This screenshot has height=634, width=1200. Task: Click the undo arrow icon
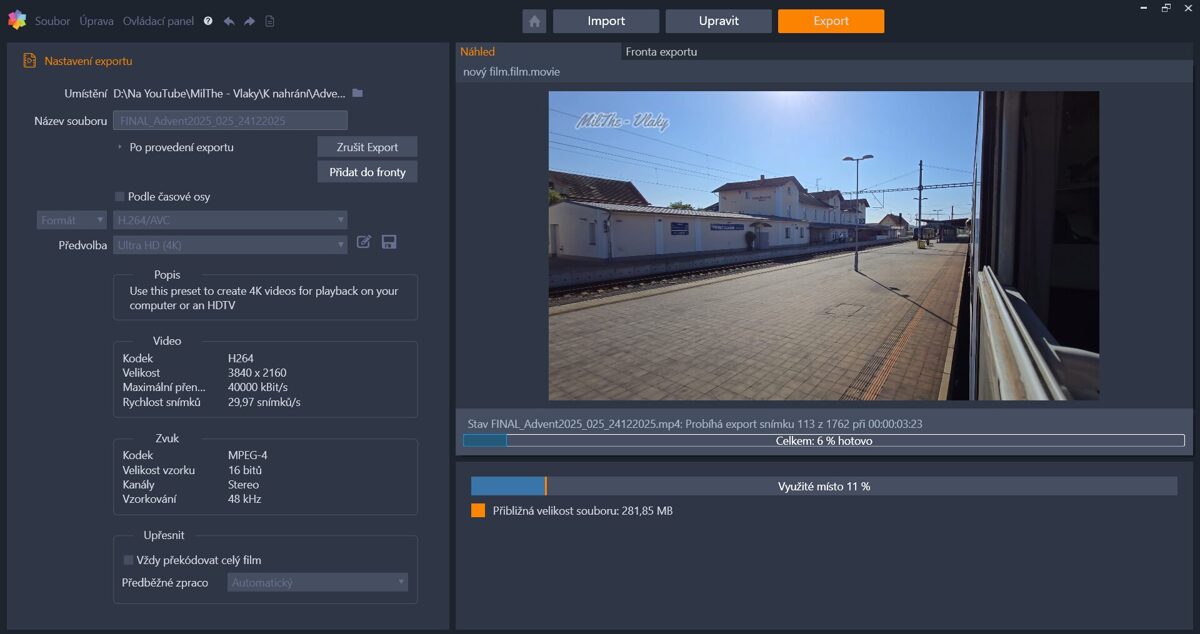coord(229,21)
